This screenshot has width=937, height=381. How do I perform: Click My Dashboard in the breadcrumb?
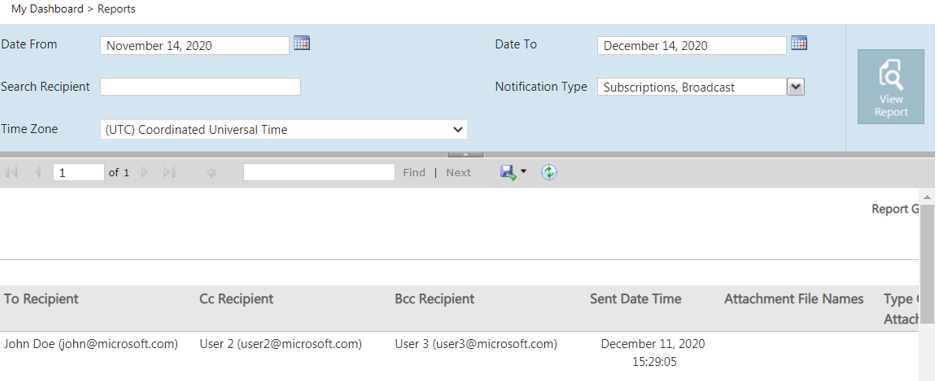pos(47,9)
